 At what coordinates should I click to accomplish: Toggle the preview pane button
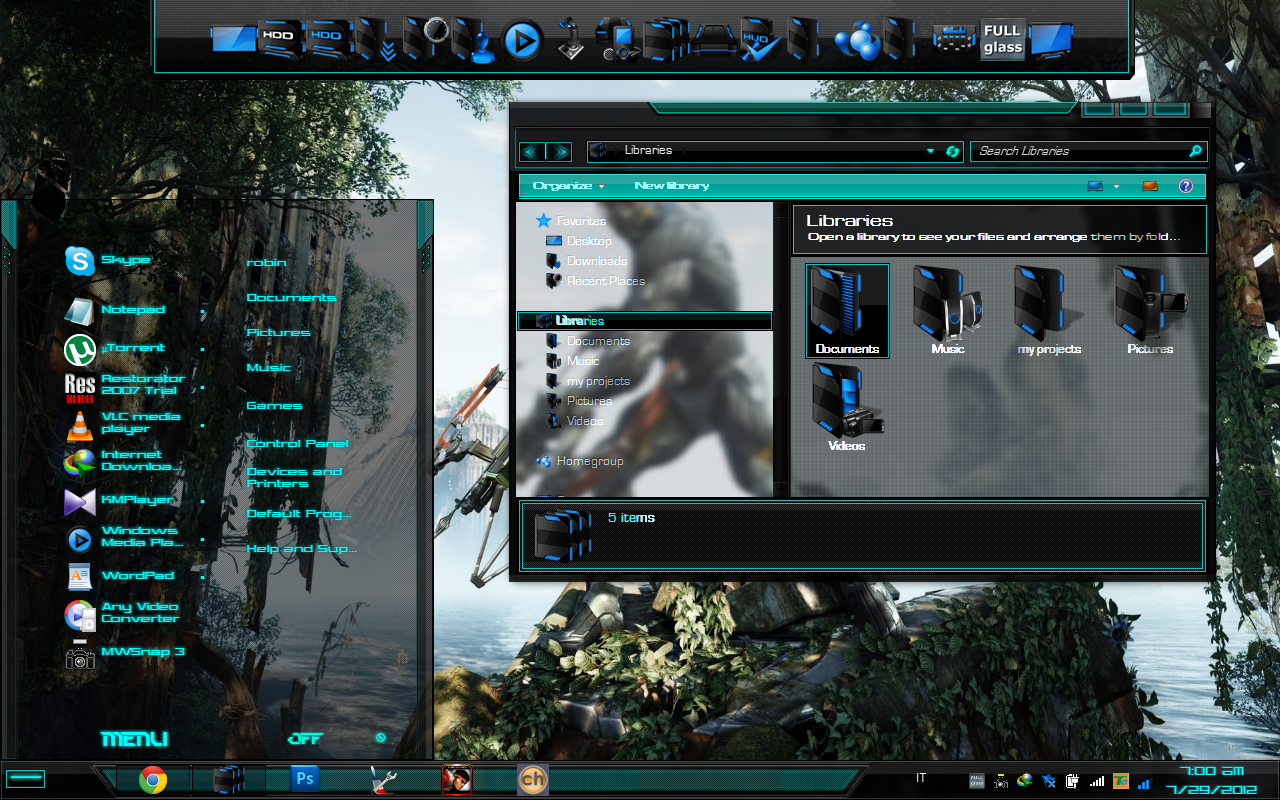(1150, 186)
